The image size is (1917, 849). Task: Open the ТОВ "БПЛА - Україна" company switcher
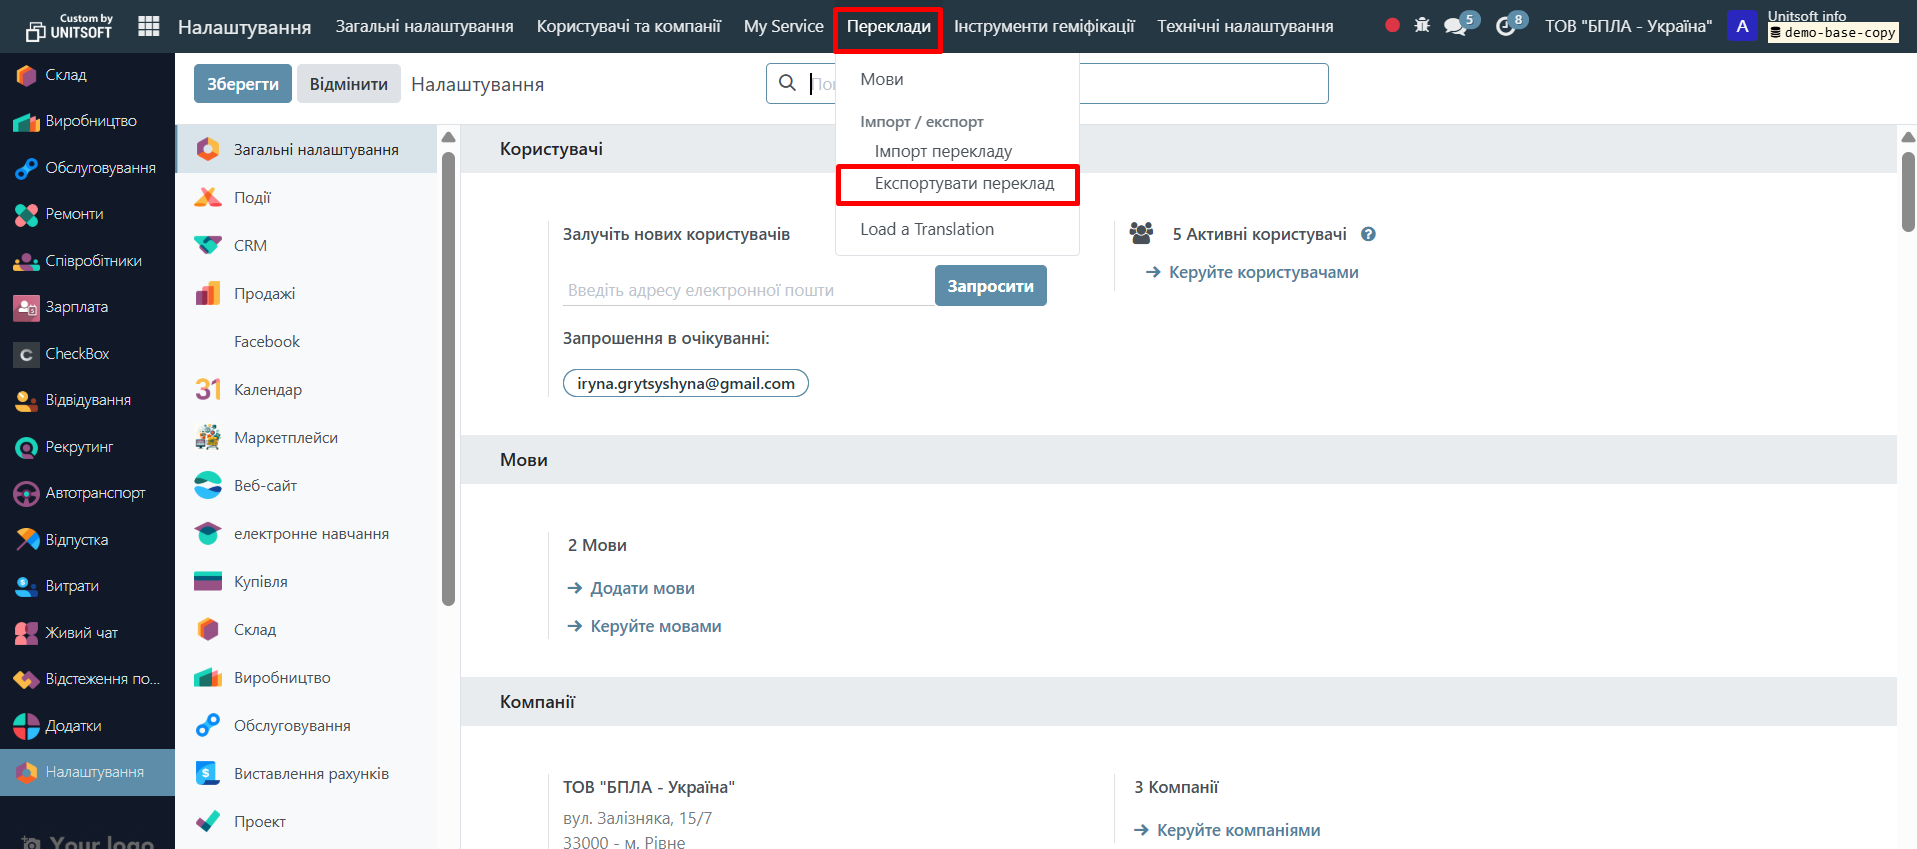point(1627,26)
